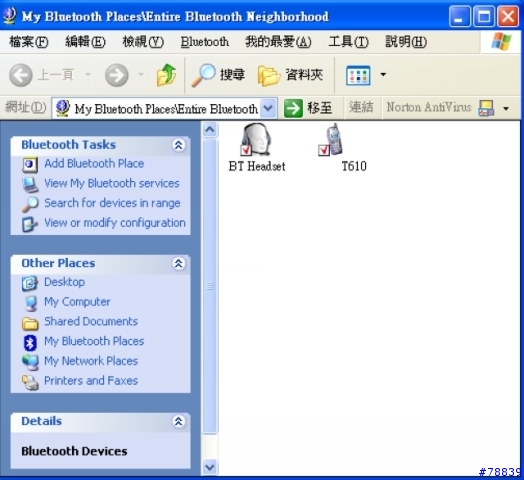Click the Bluetooth Devices details text
Image resolution: width=524 pixels, height=480 pixels.
[x=74, y=451]
